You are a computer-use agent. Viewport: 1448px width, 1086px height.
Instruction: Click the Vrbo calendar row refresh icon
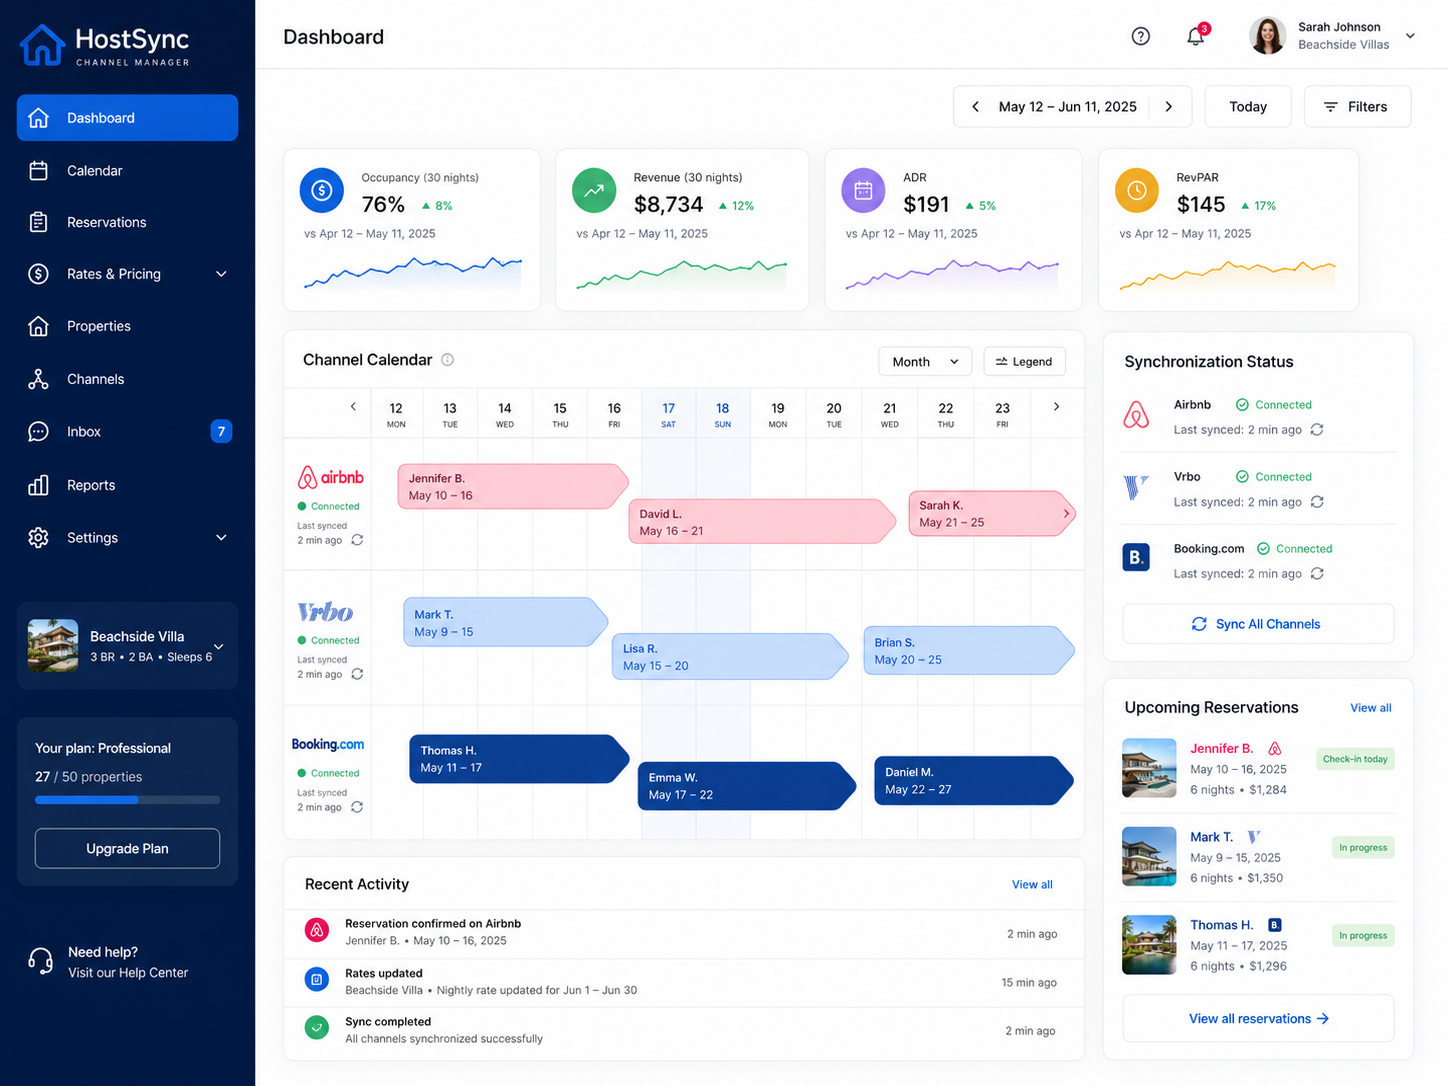(x=357, y=674)
